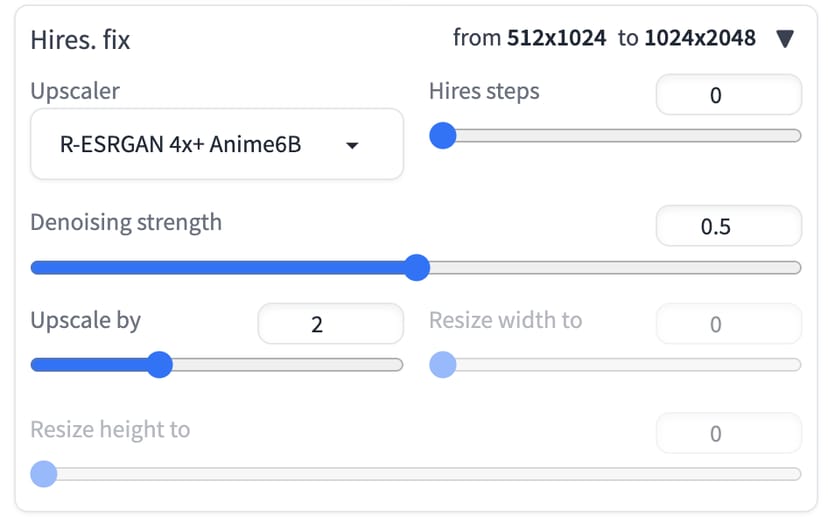The height and width of the screenshot is (523, 828).
Task: Click the Resize width to slider handle
Action: 443,365
